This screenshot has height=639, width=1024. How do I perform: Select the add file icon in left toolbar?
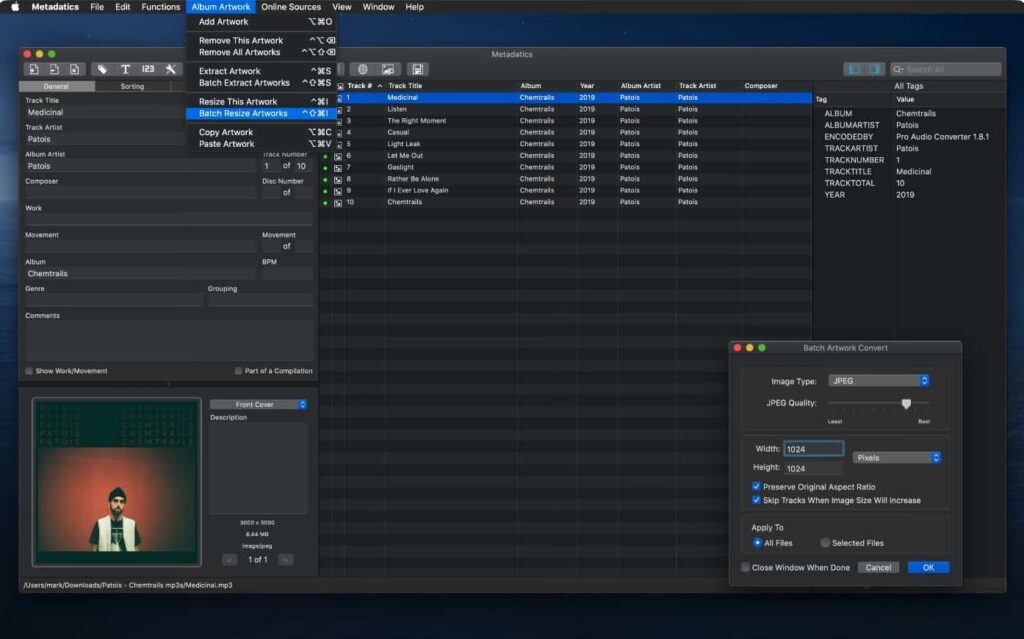click(x=35, y=70)
